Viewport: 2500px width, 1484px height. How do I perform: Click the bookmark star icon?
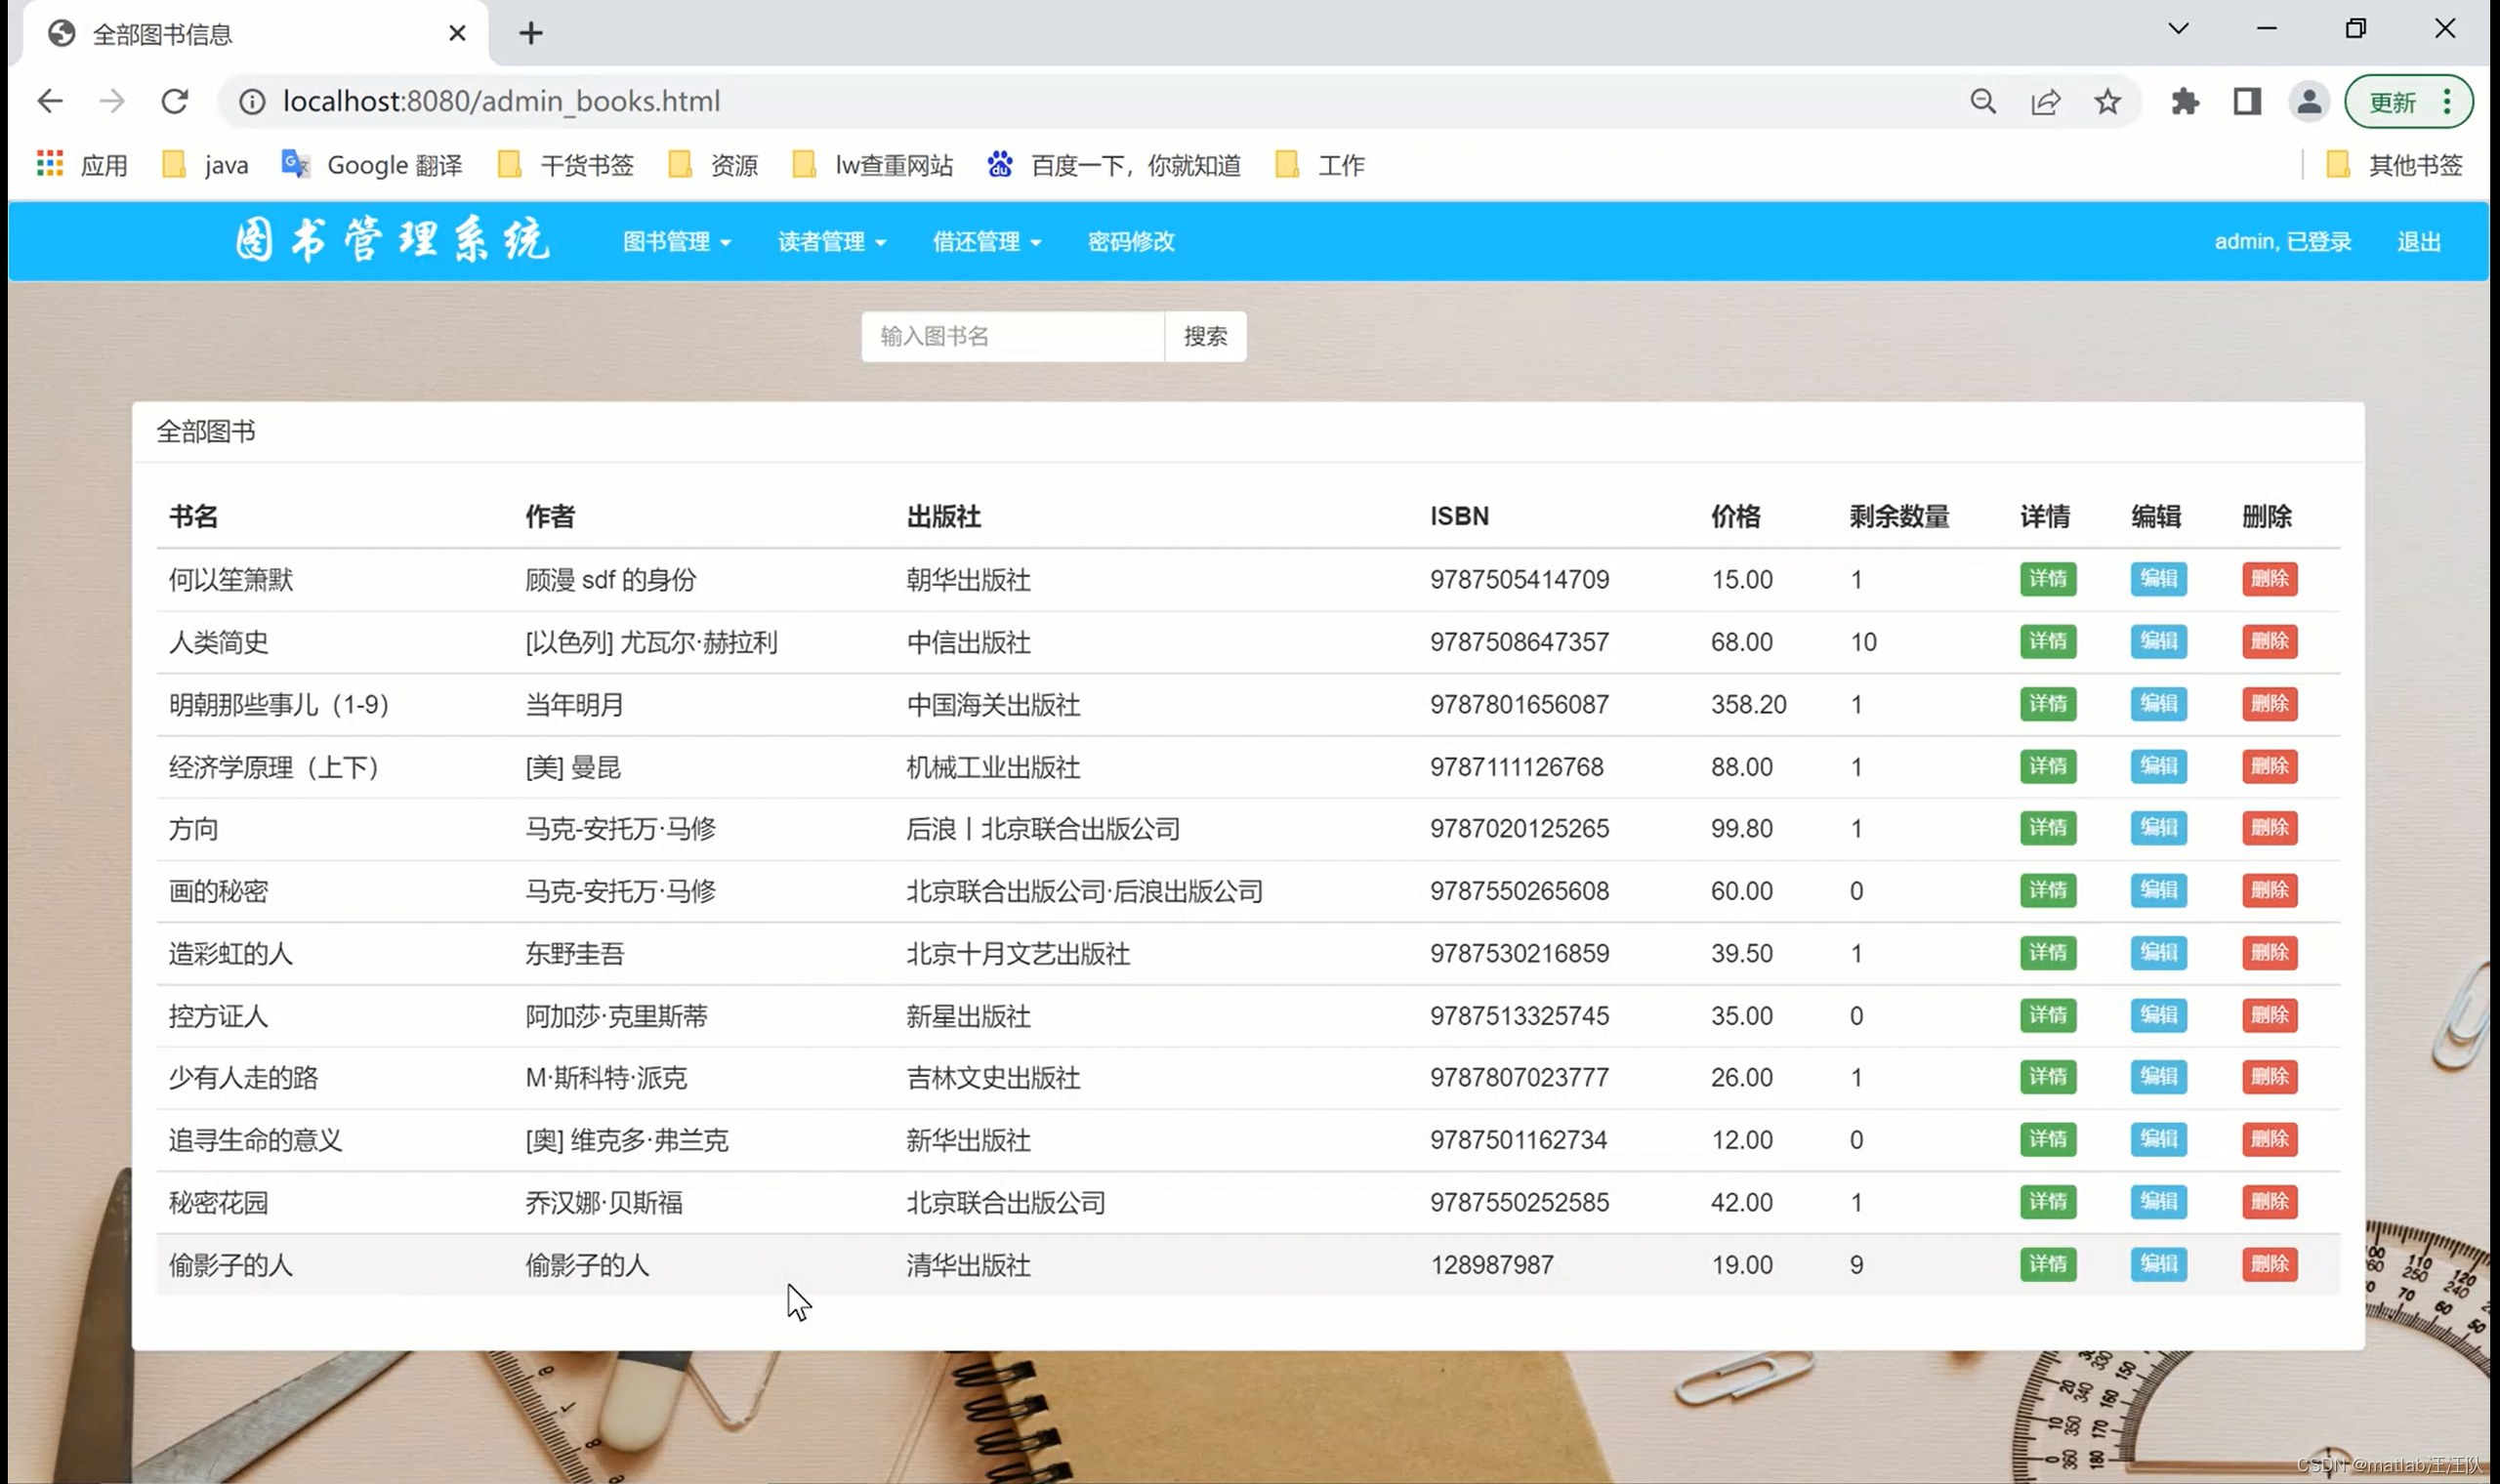click(2107, 101)
